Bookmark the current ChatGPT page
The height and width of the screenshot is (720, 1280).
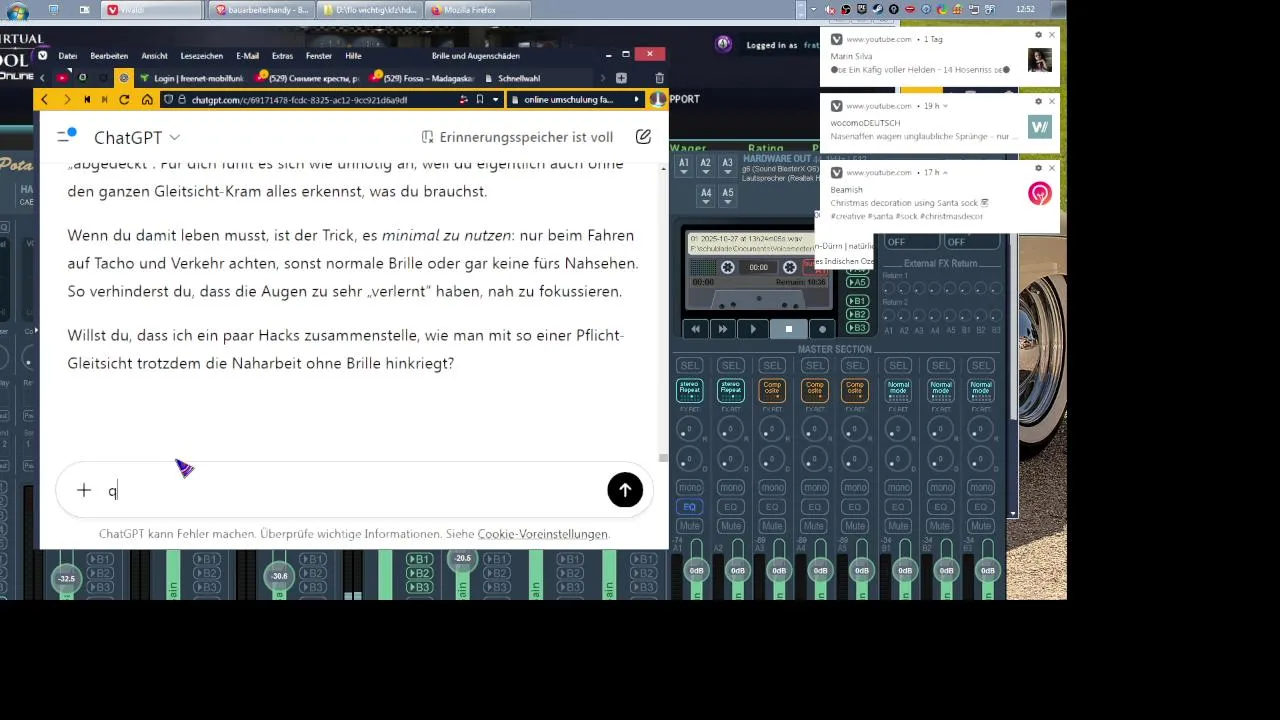click(x=480, y=100)
